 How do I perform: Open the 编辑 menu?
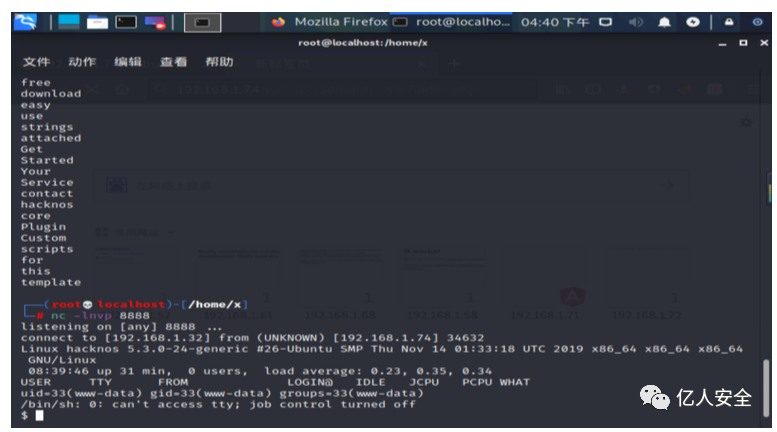coord(128,62)
